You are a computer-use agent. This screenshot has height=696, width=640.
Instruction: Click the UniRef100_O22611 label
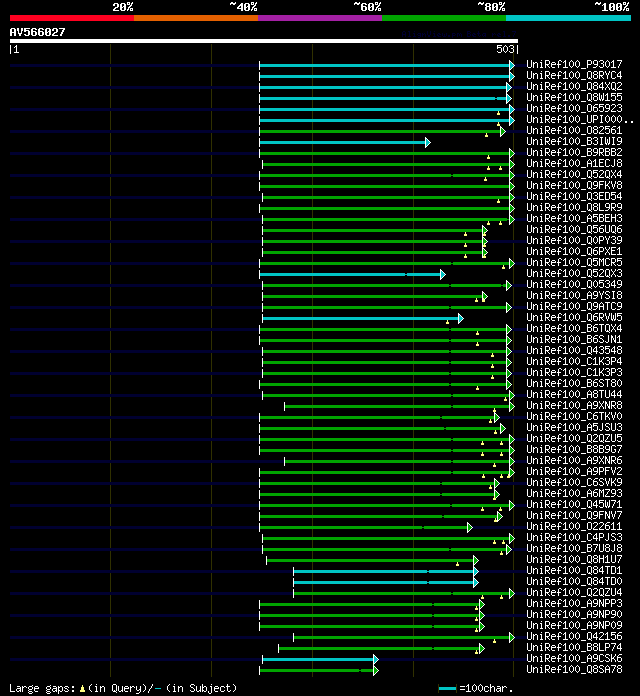pos(574,527)
